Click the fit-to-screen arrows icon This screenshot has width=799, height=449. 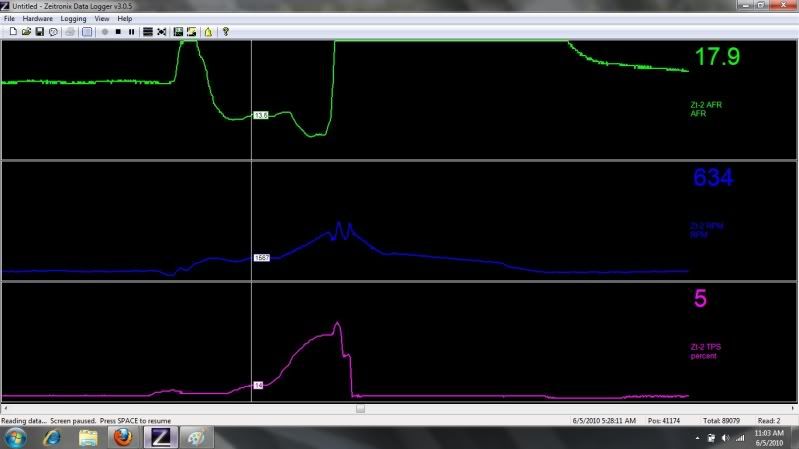tap(162, 32)
